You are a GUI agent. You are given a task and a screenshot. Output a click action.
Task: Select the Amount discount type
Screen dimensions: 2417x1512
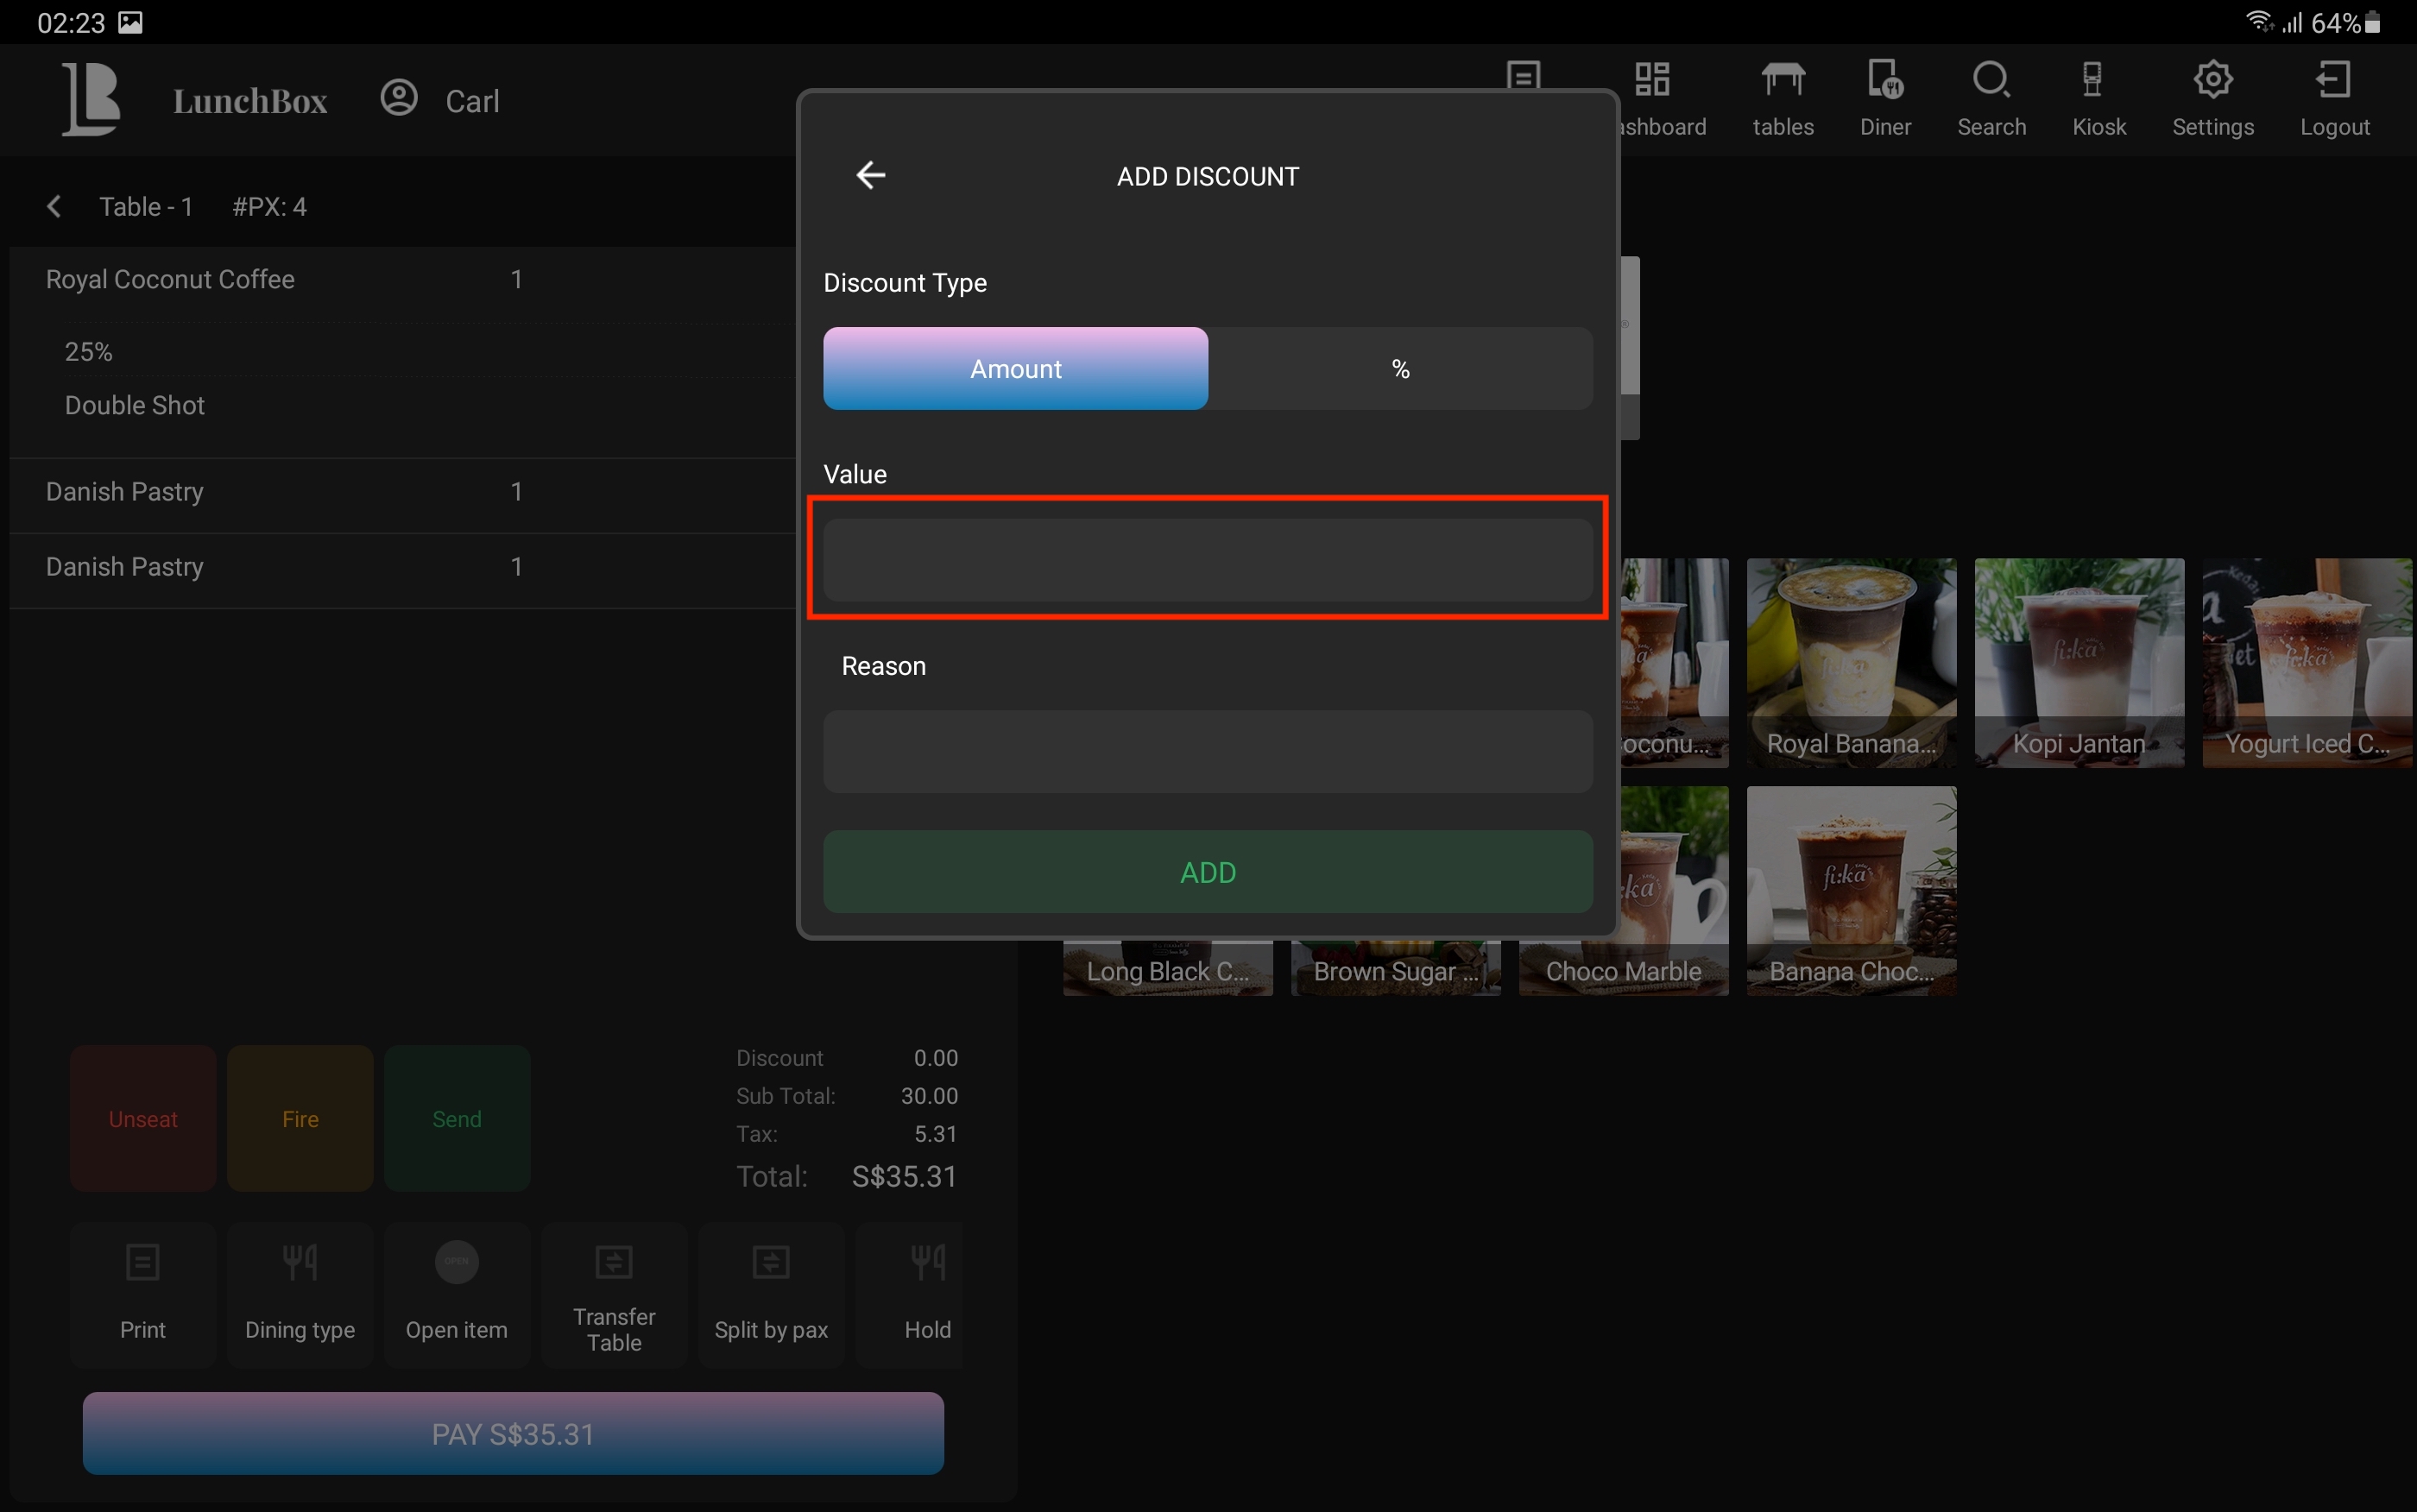pyautogui.click(x=1015, y=368)
